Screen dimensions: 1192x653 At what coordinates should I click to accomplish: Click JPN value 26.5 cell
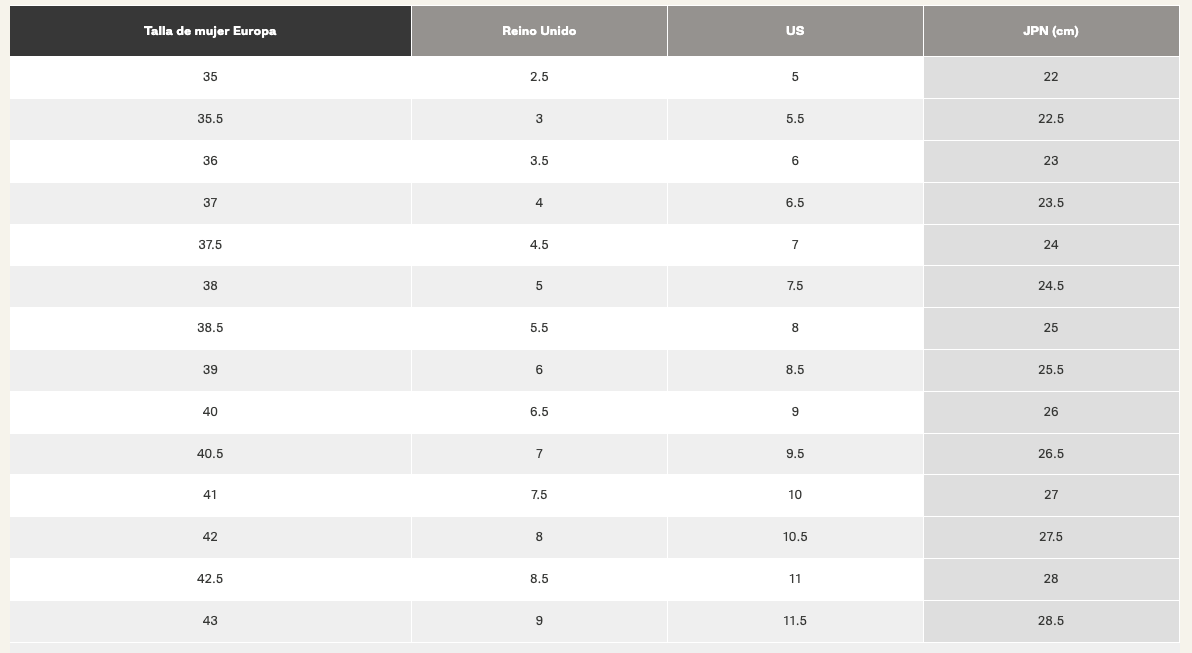coord(1051,454)
